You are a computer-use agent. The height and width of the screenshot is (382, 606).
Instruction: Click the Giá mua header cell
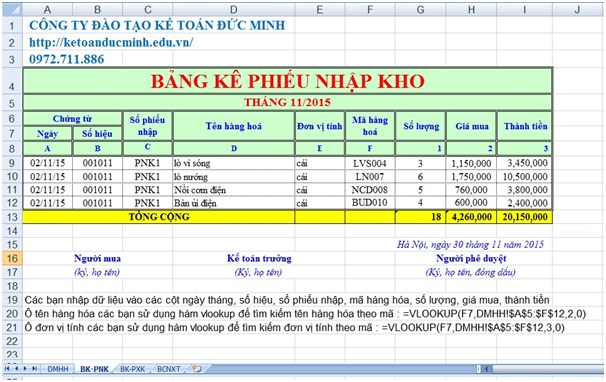coord(471,126)
